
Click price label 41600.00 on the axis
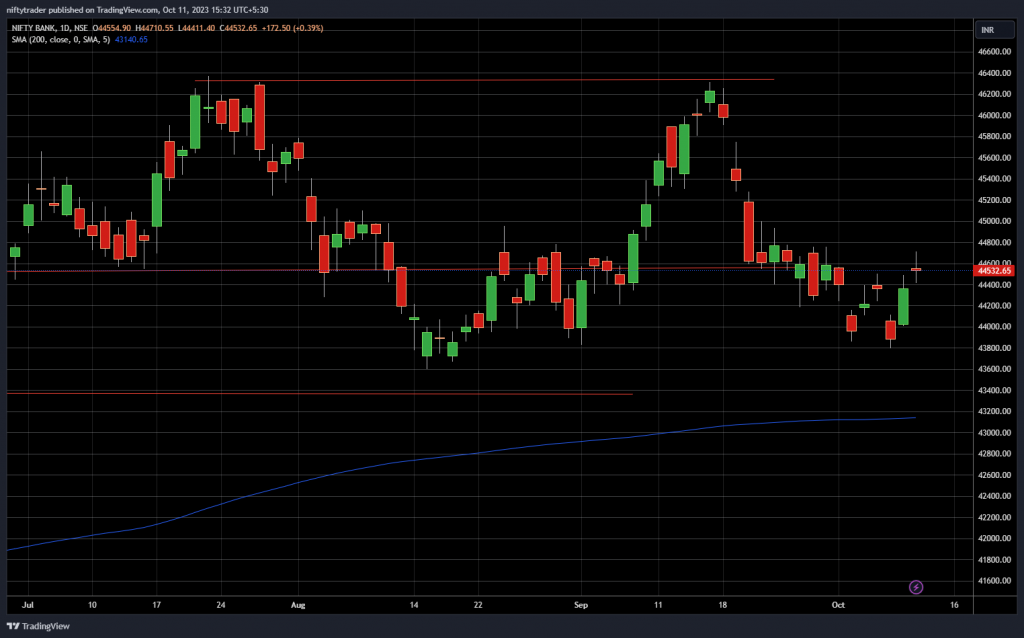coord(994,581)
